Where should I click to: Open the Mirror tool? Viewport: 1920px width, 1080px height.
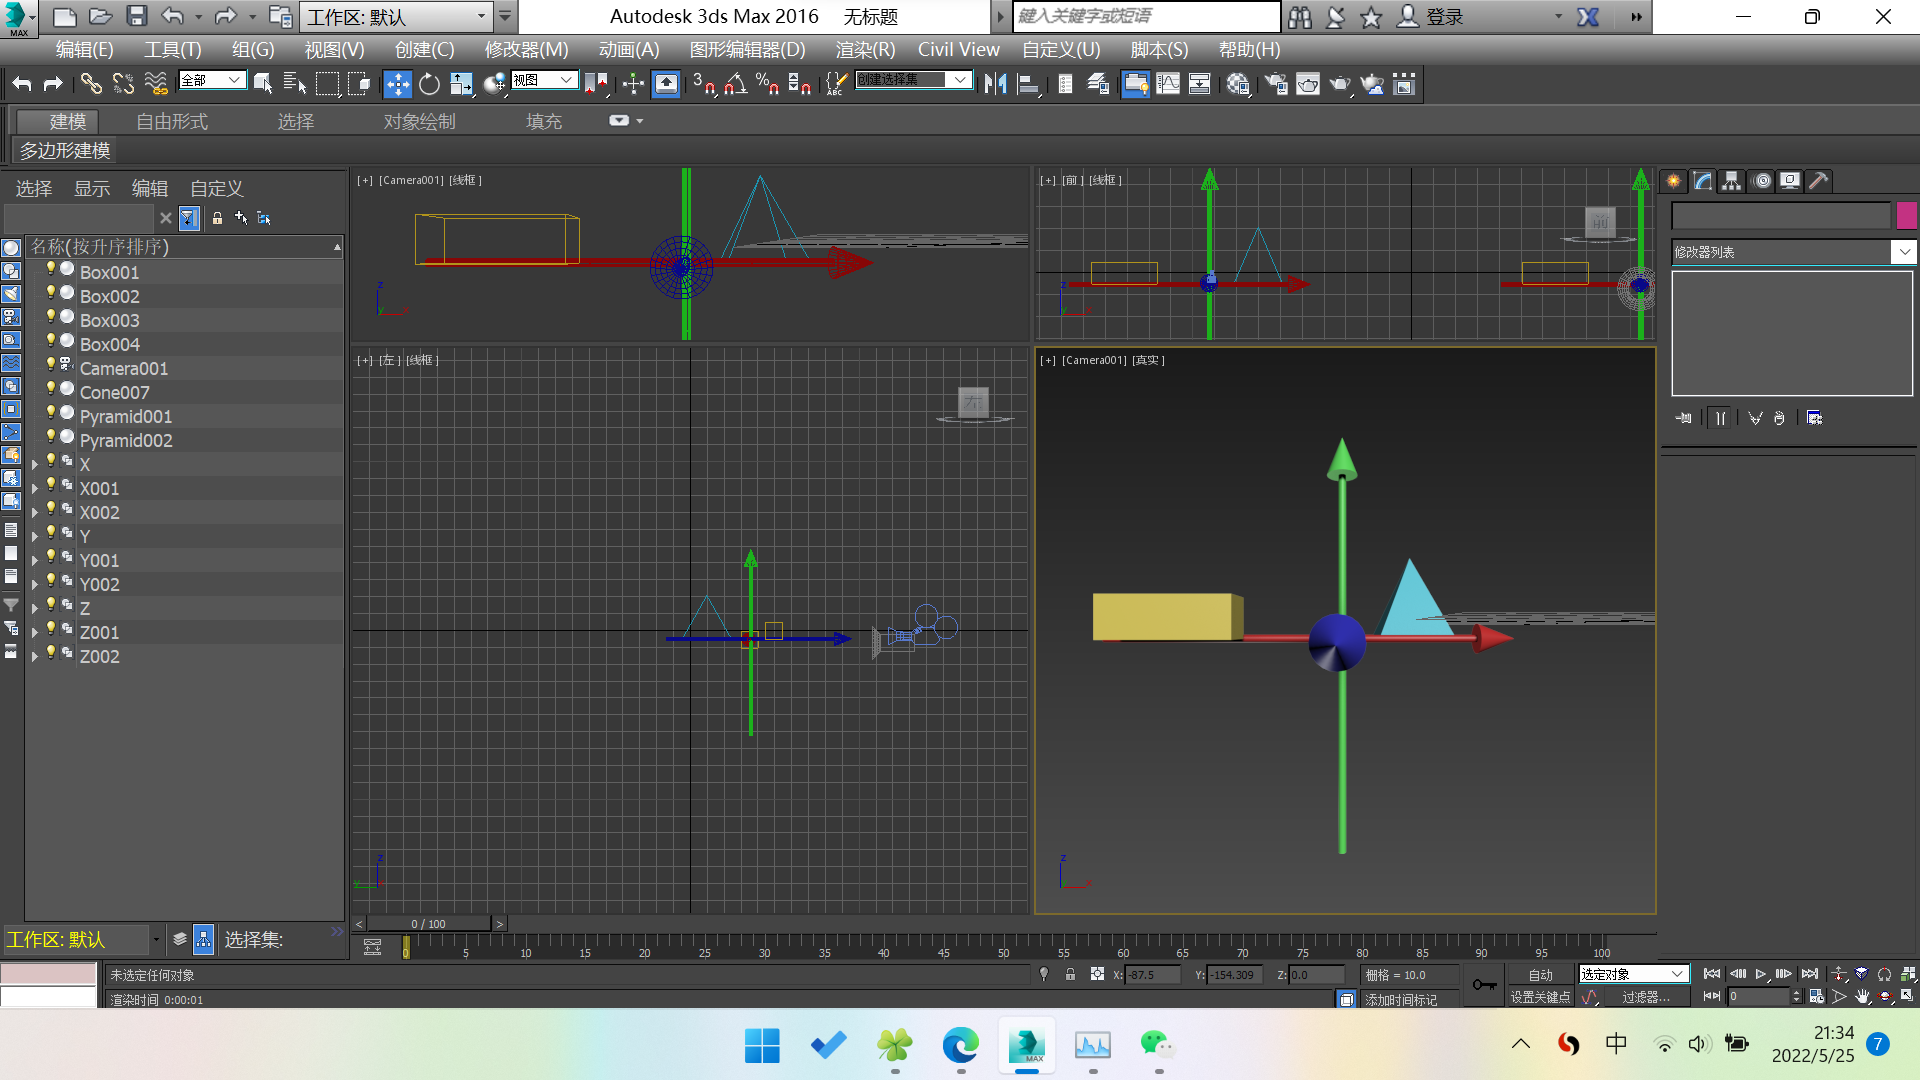point(995,85)
